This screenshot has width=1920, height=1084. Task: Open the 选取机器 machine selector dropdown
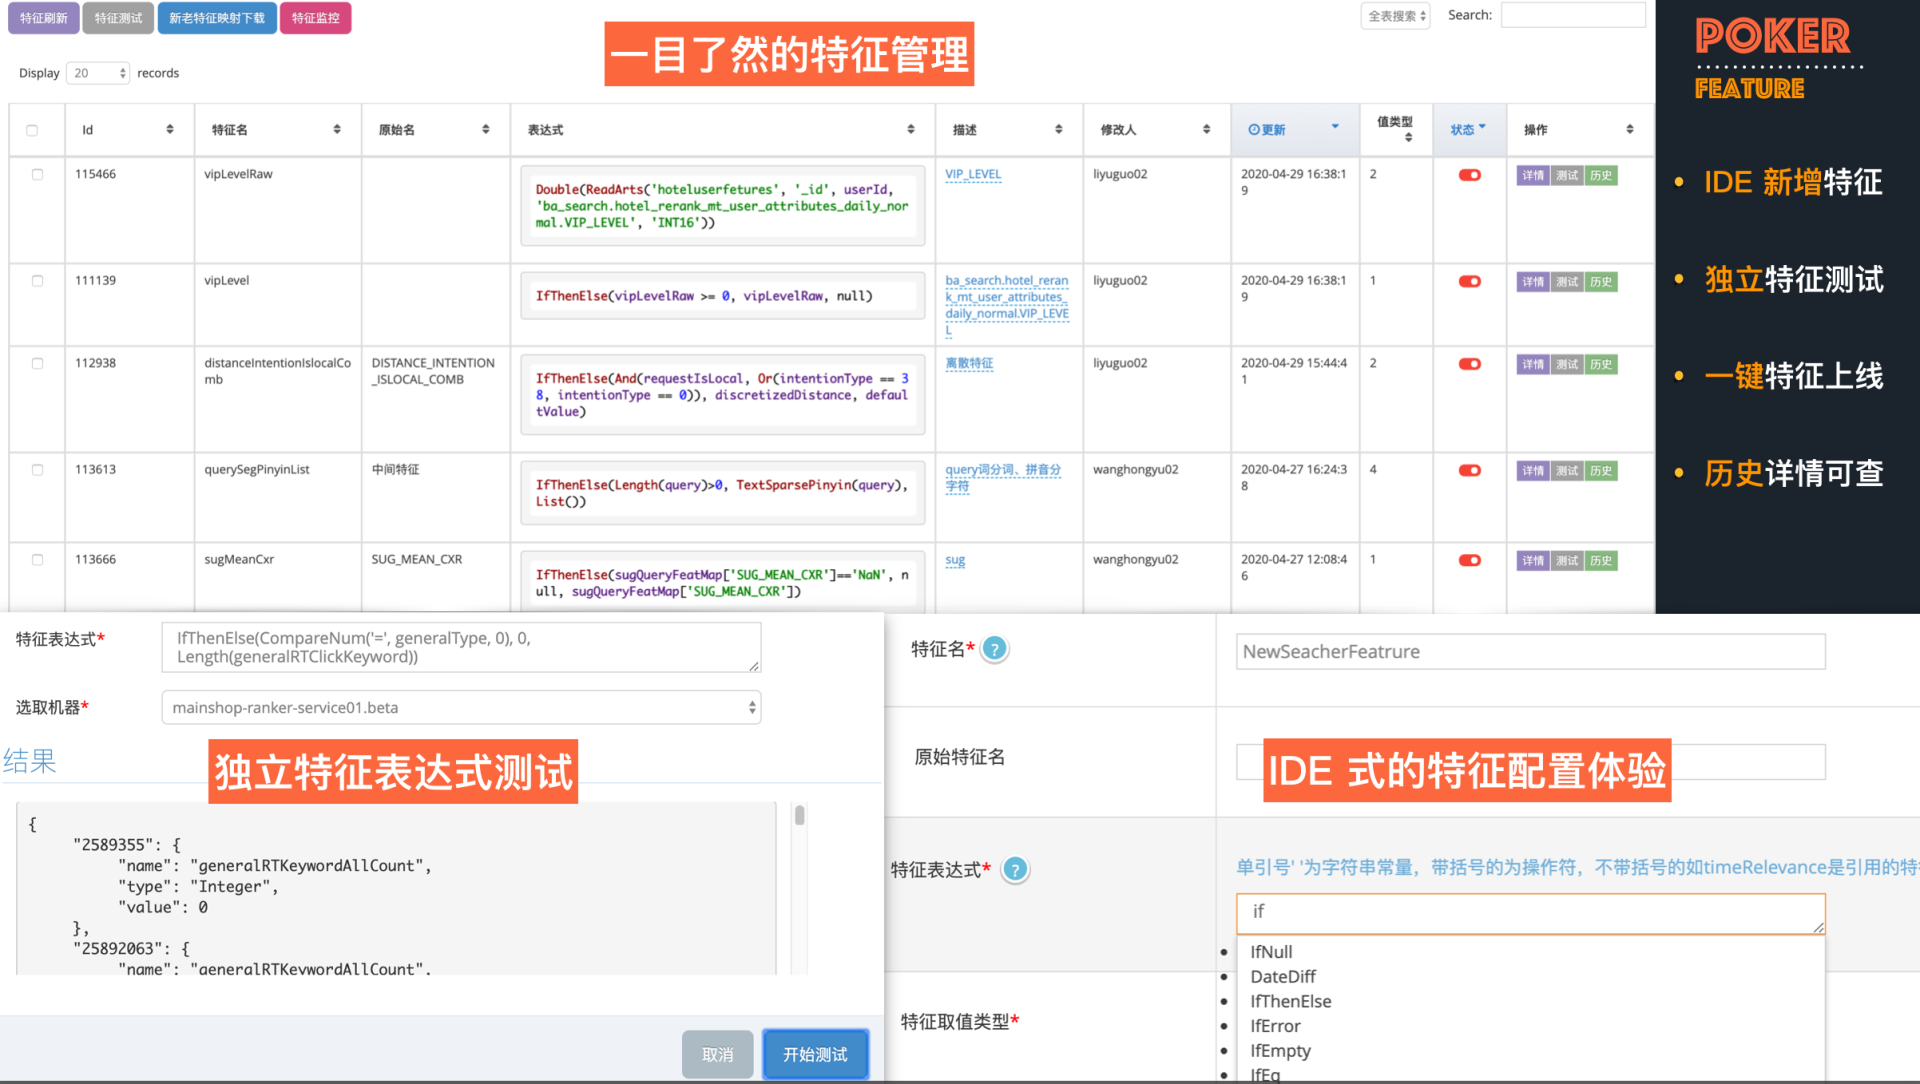(460, 707)
